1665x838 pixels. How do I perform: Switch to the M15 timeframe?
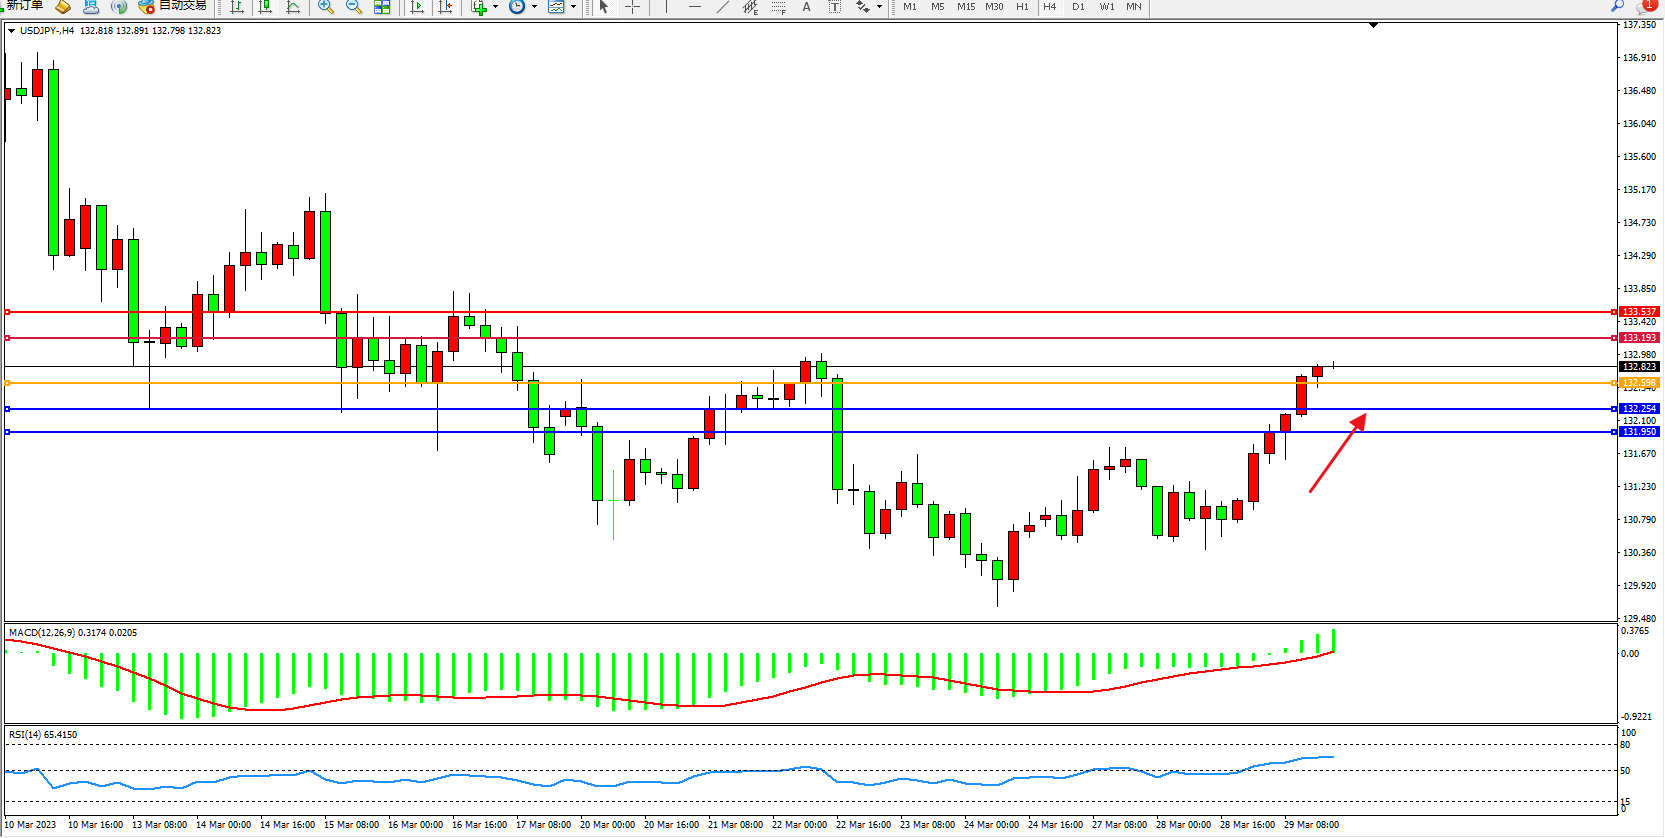pos(965,7)
